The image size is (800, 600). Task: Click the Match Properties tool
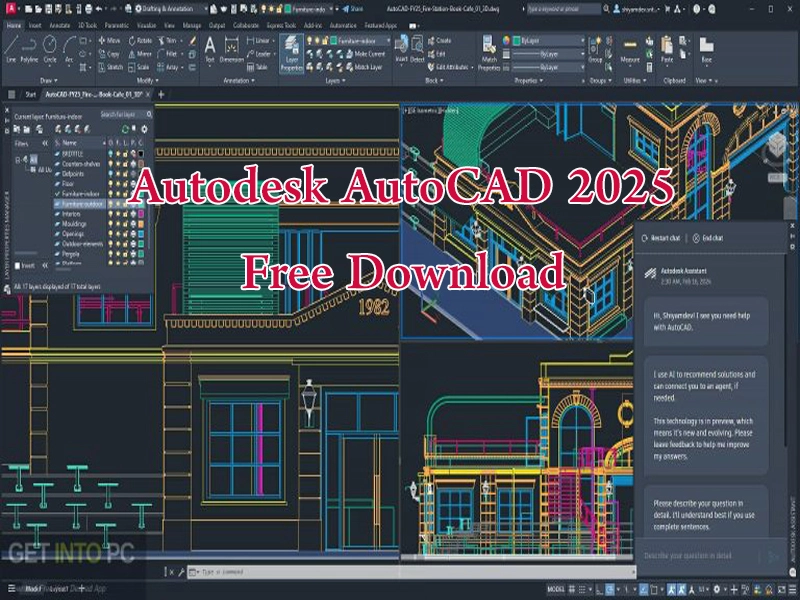pos(489,53)
